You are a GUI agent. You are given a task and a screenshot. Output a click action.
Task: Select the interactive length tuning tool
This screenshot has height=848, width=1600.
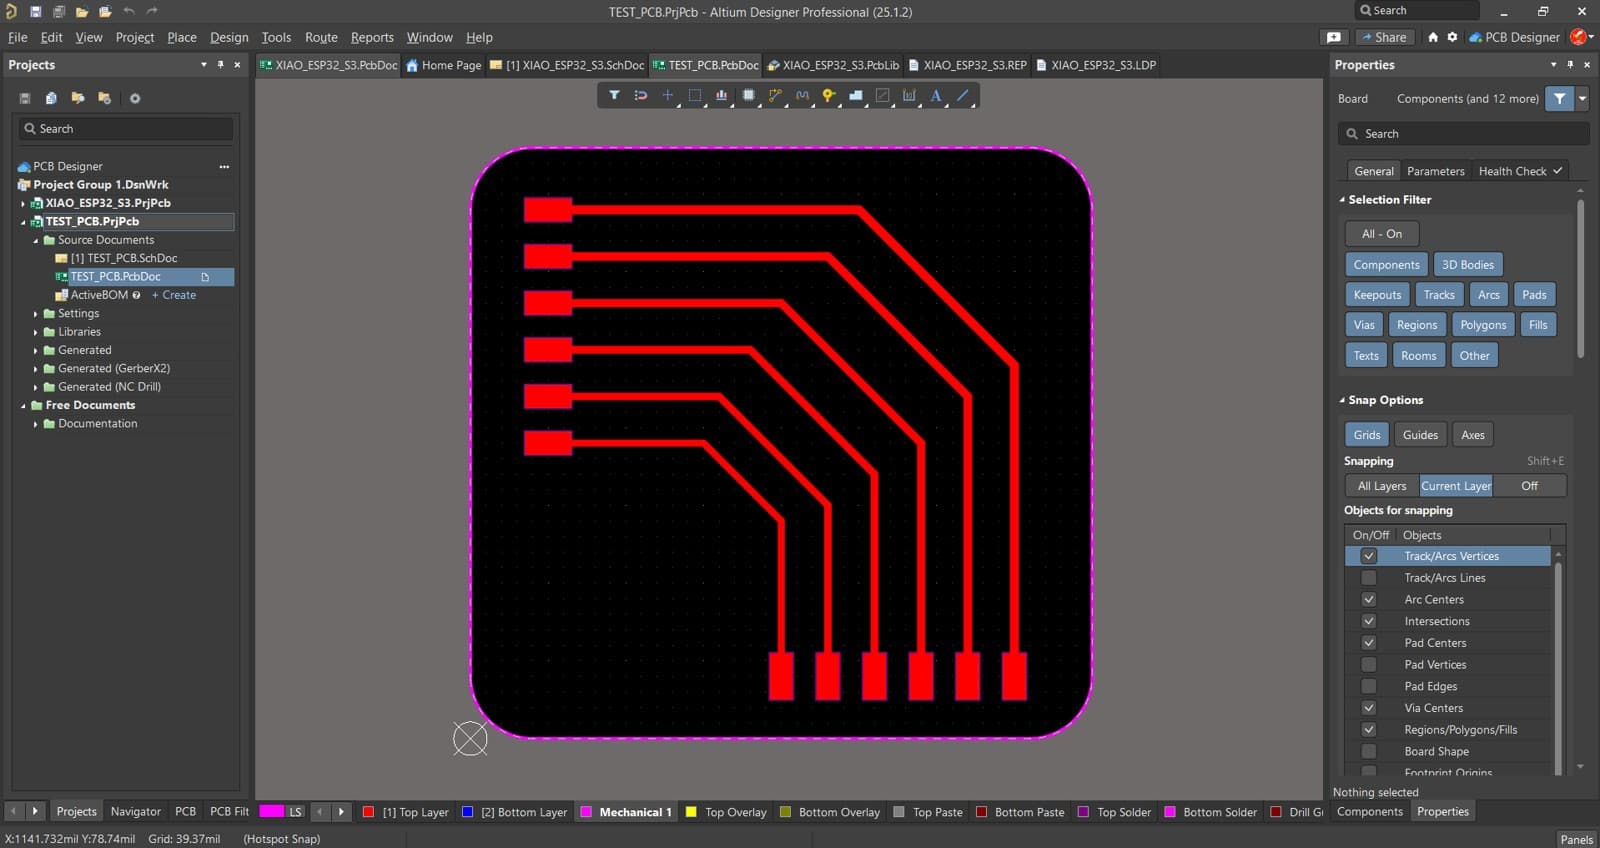tap(802, 95)
